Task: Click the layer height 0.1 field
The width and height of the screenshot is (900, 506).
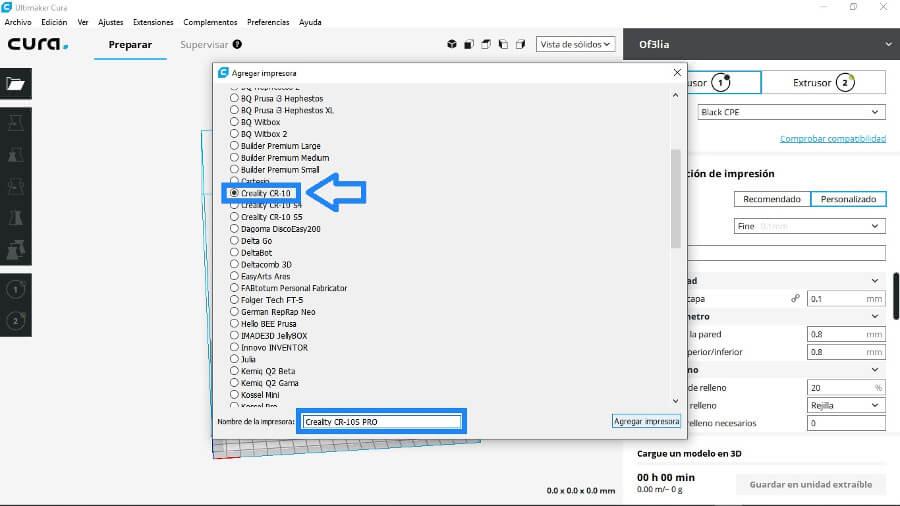Action: click(x=846, y=298)
